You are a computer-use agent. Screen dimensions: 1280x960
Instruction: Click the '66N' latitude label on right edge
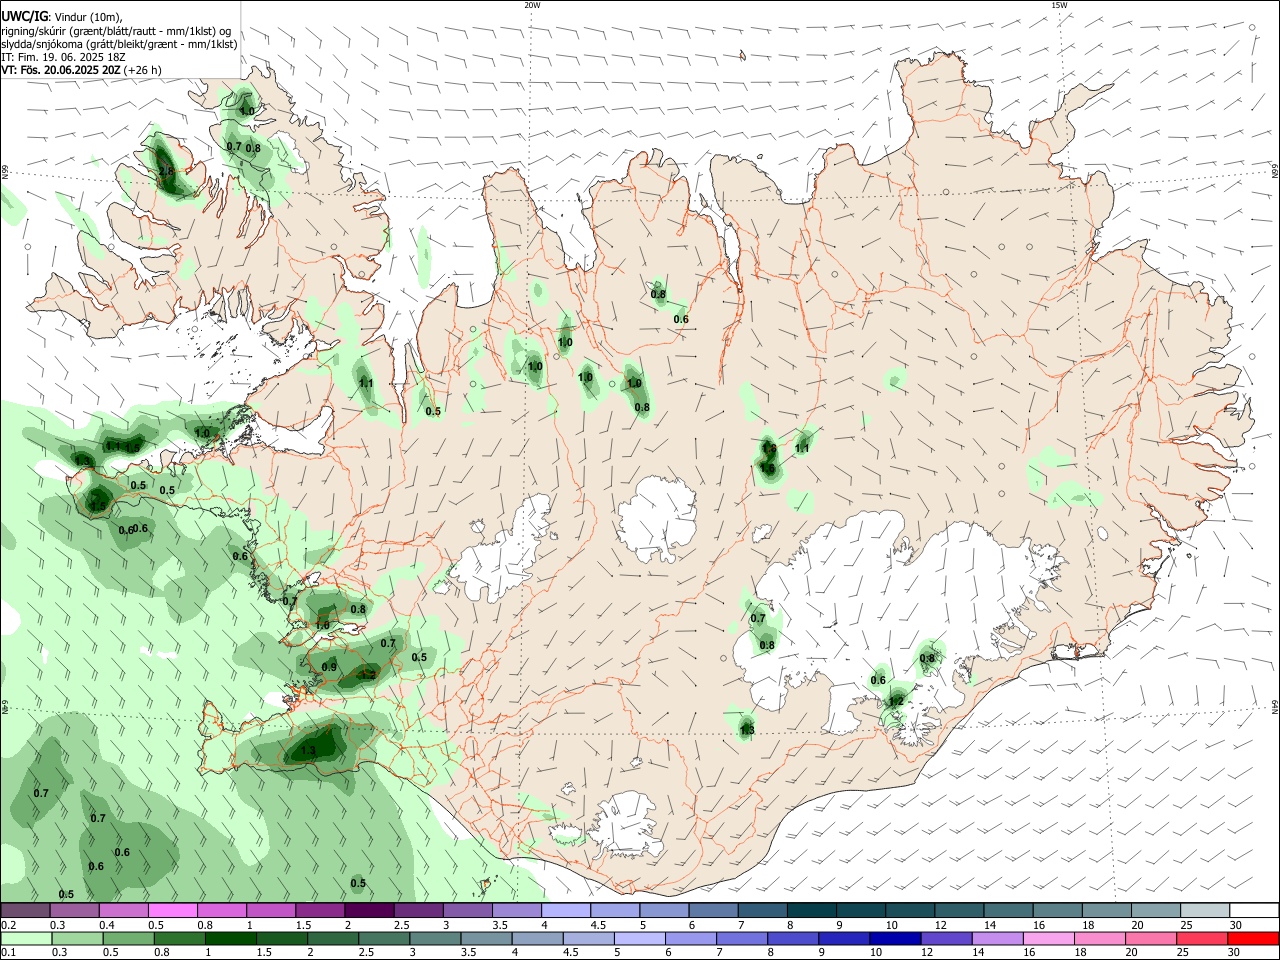1275,171
